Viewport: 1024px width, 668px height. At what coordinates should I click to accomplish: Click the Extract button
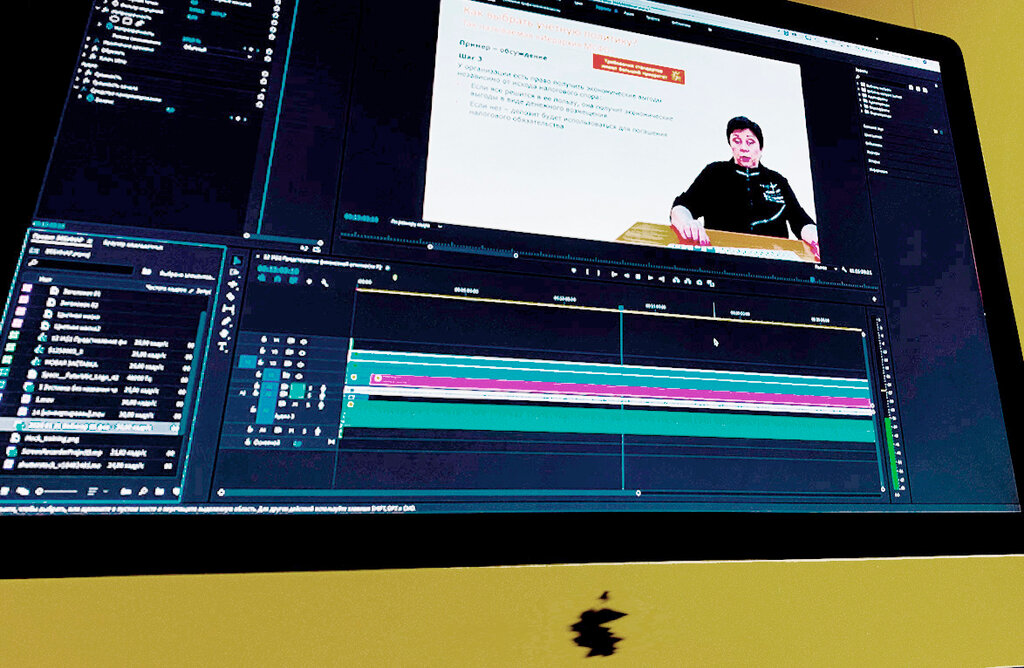click(x=688, y=281)
